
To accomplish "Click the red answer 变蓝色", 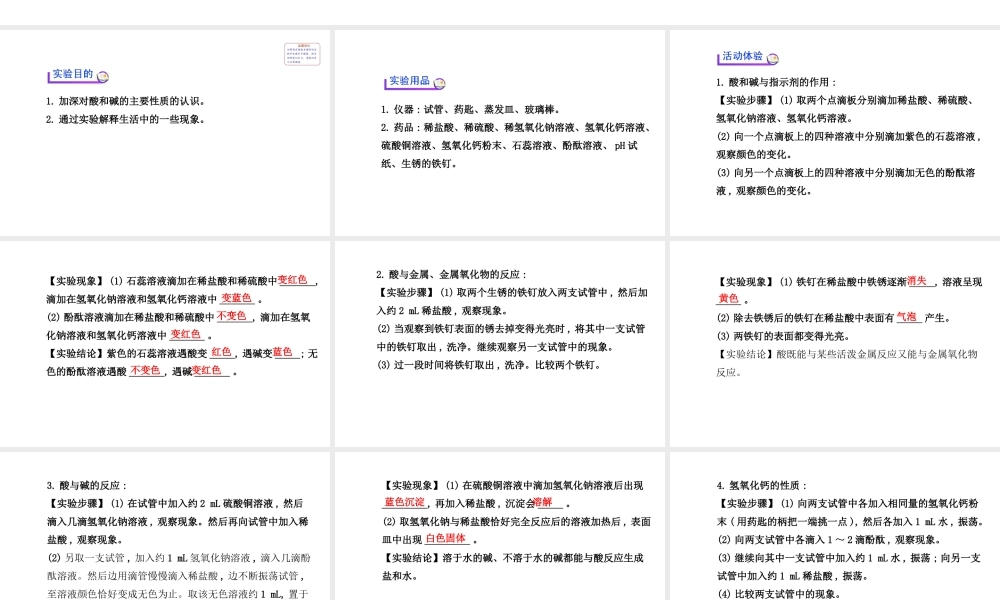I will coord(237,298).
